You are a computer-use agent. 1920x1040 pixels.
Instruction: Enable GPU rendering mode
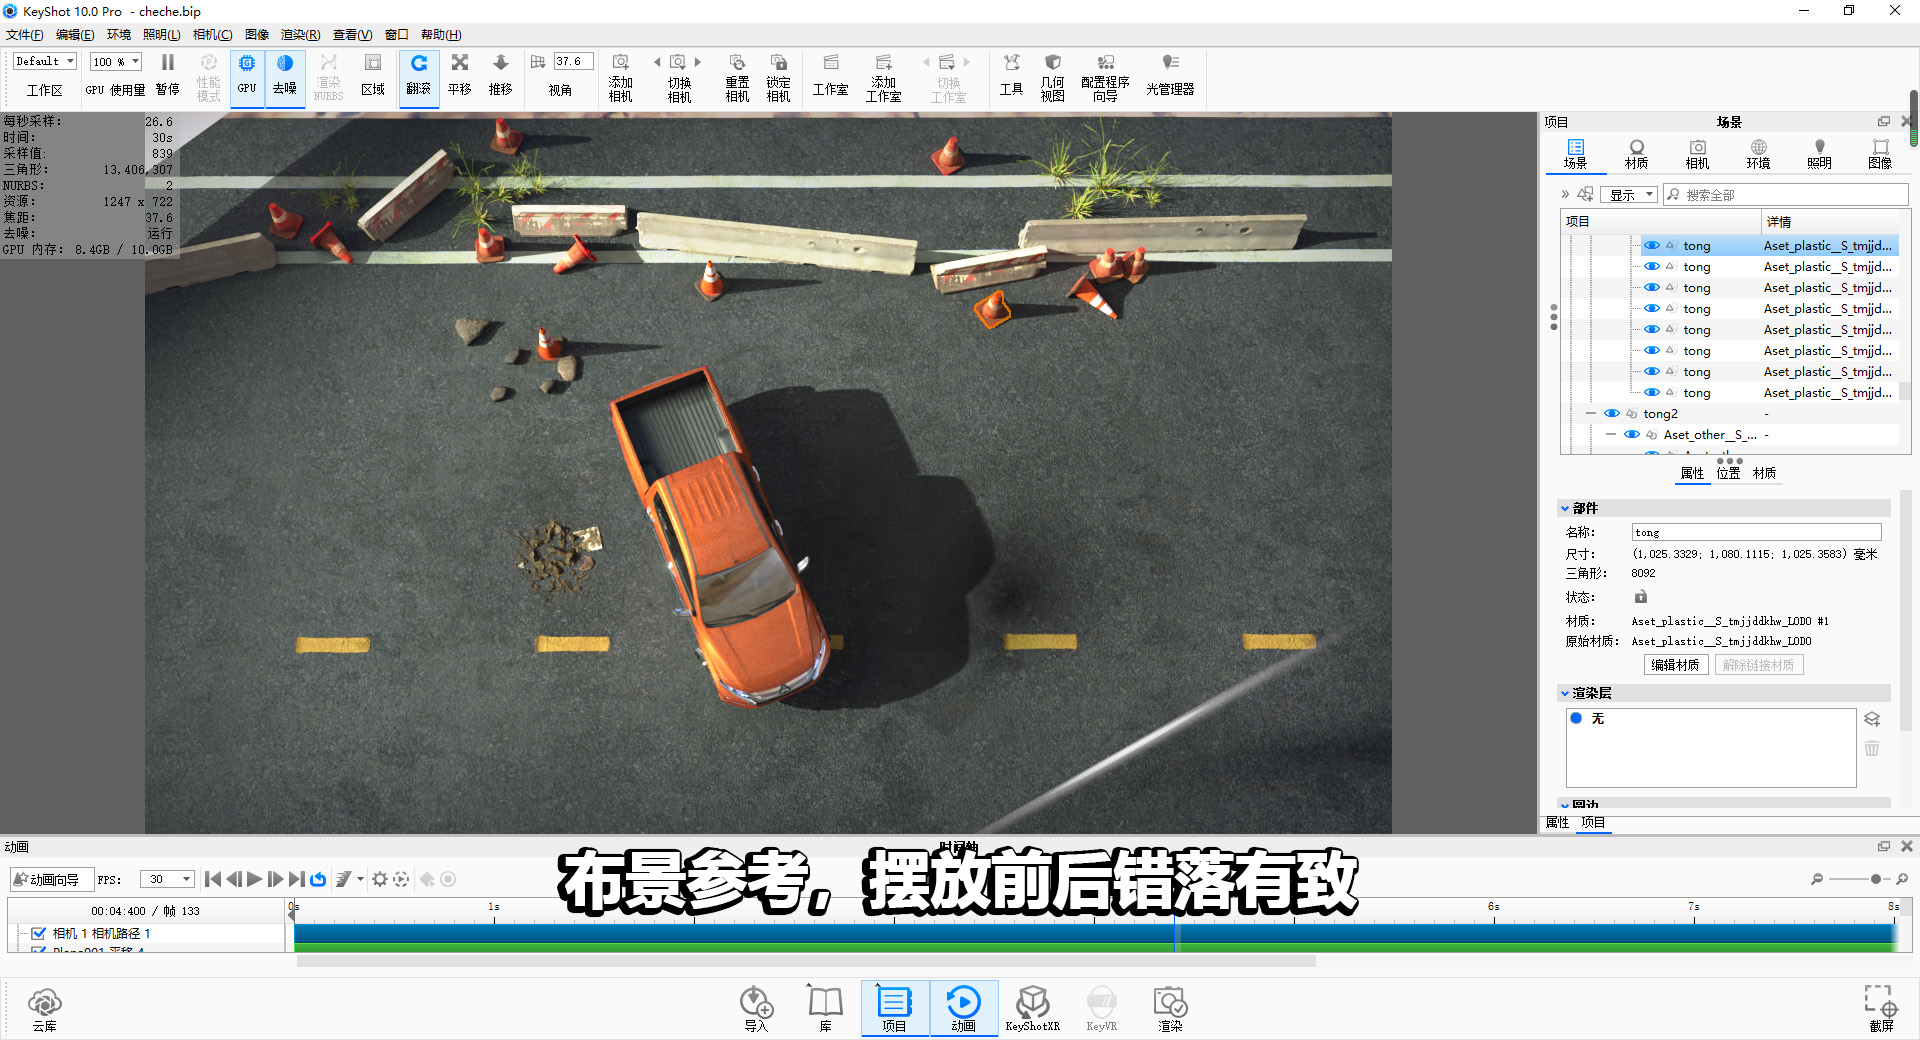(246, 76)
